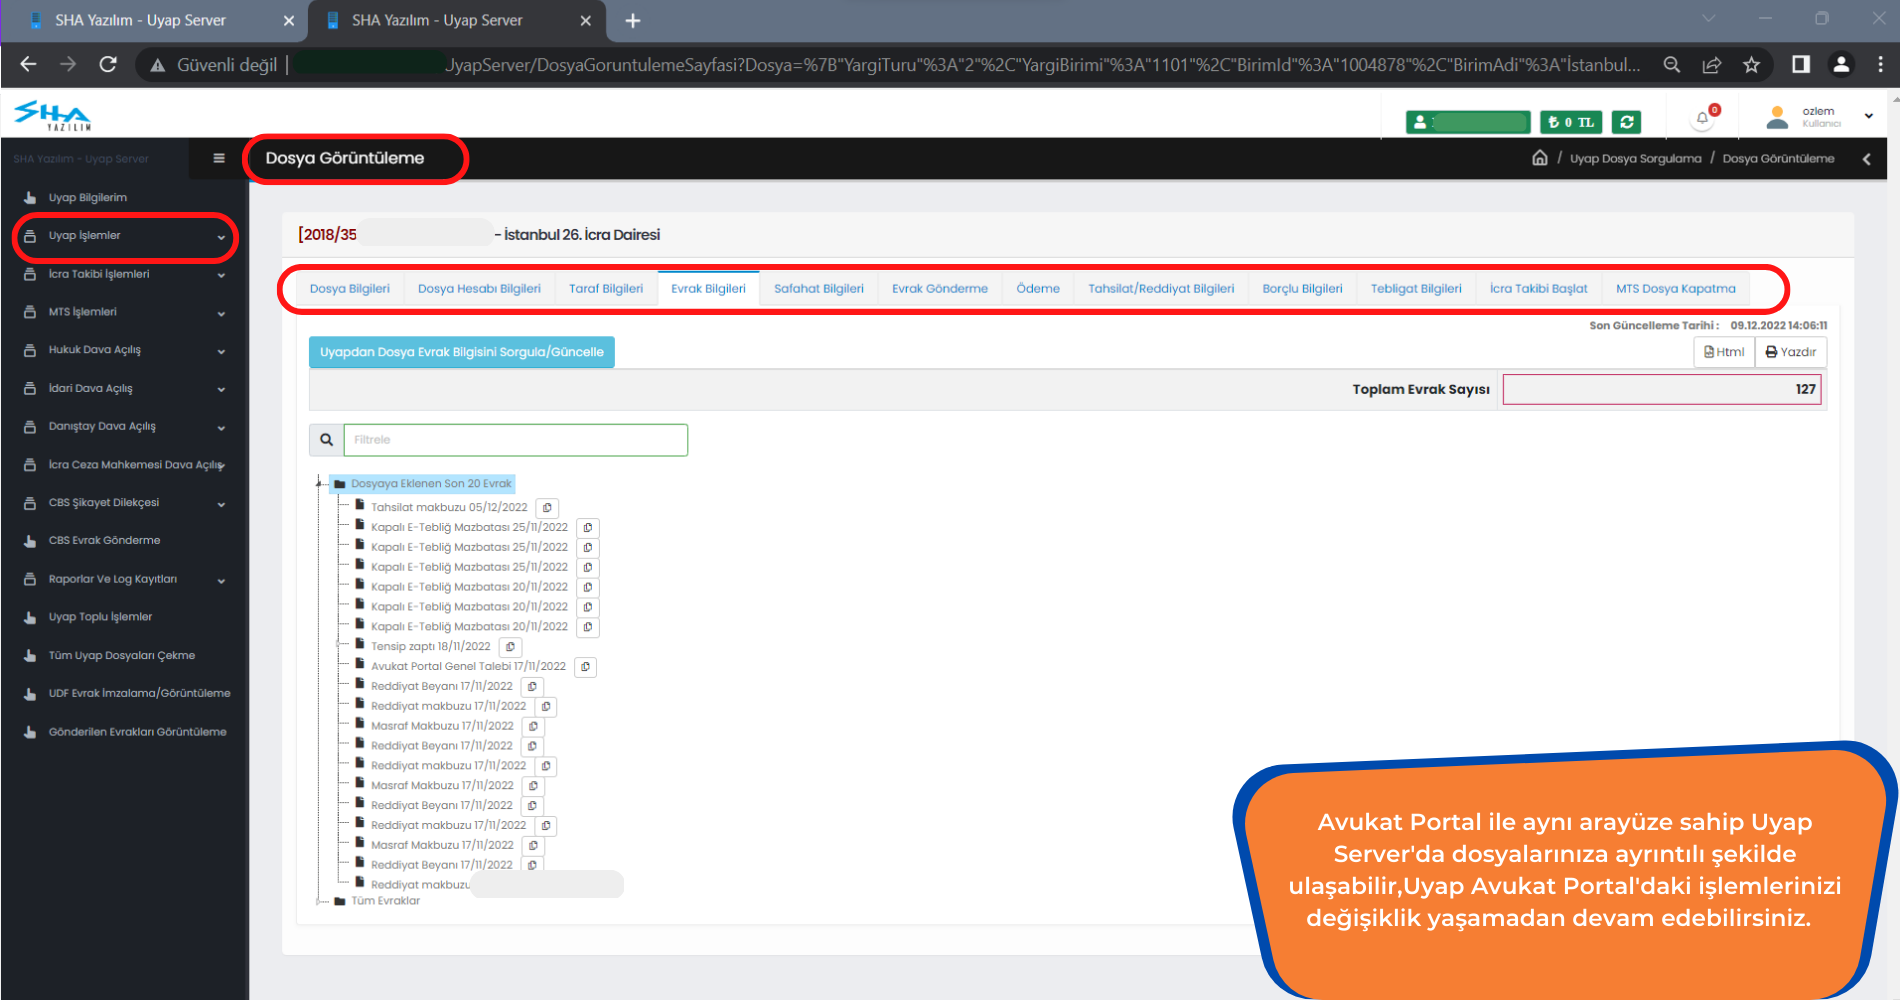Reload the page with browser refresh button

coord(108,65)
